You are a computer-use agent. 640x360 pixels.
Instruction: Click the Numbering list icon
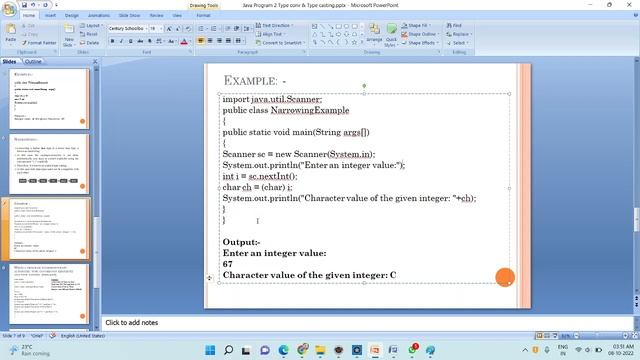[x=214, y=29]
